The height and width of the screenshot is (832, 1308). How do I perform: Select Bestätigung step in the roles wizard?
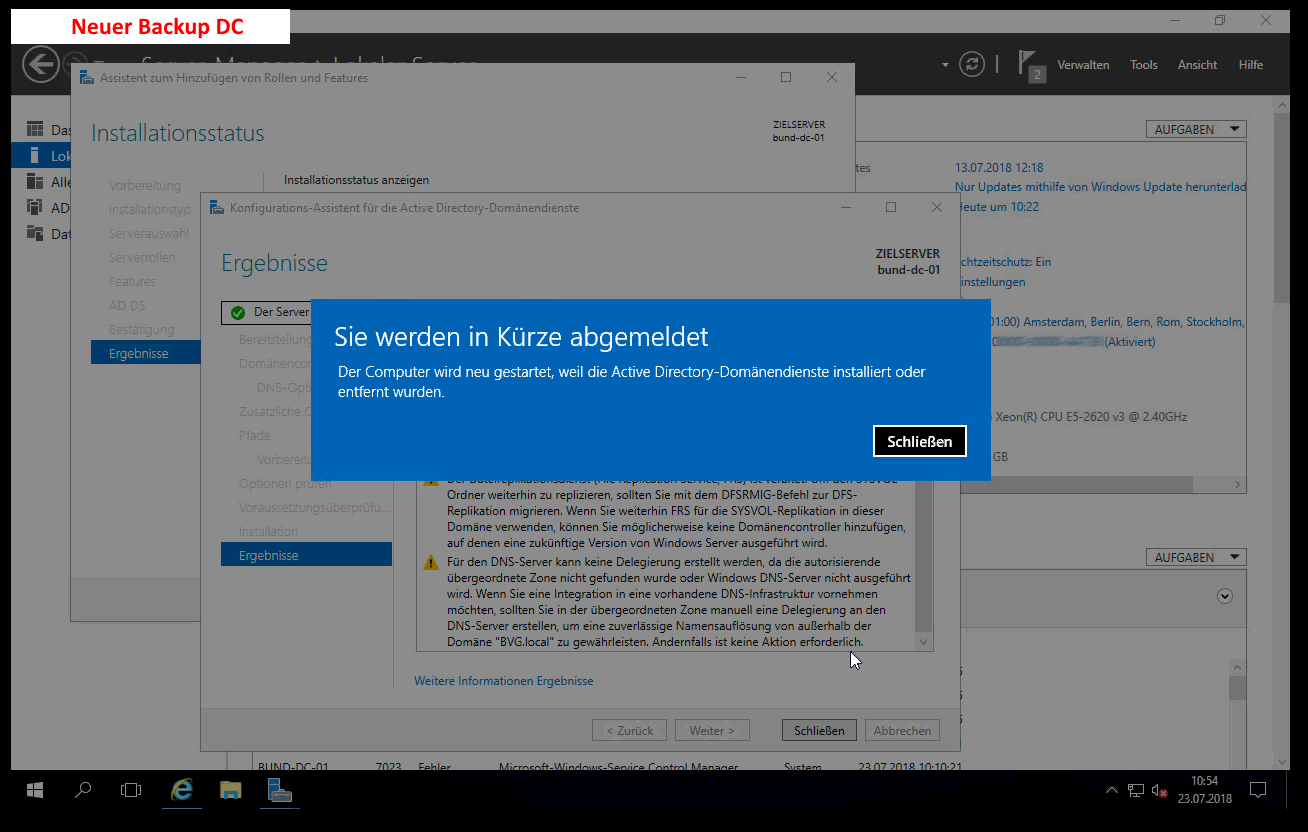pos(141,329)
